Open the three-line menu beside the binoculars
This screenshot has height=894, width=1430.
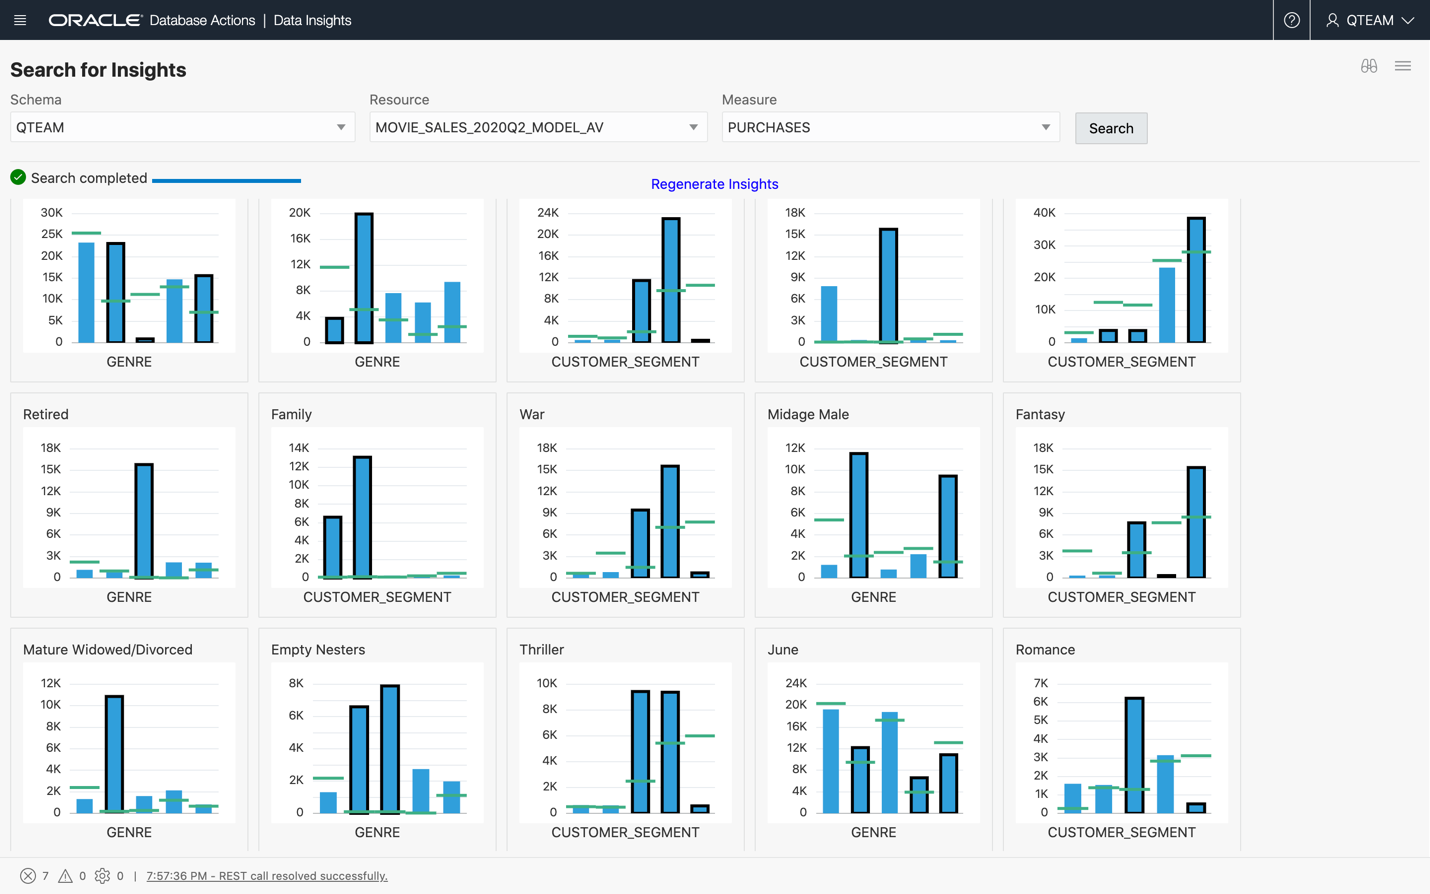[x=1402, y=66]
